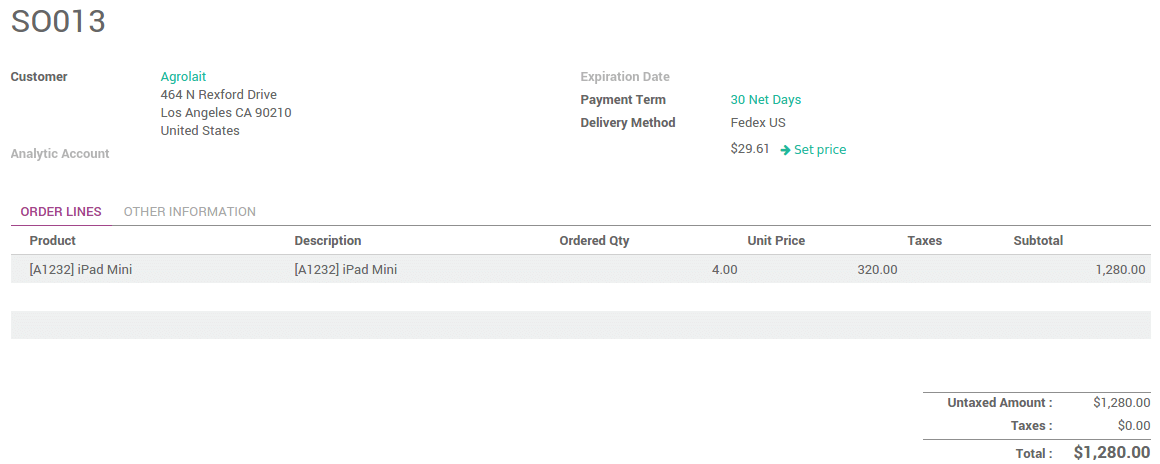Sort by the Description column header
The width and height of the screenshot is (1160, 464).
tap(327, 241)
